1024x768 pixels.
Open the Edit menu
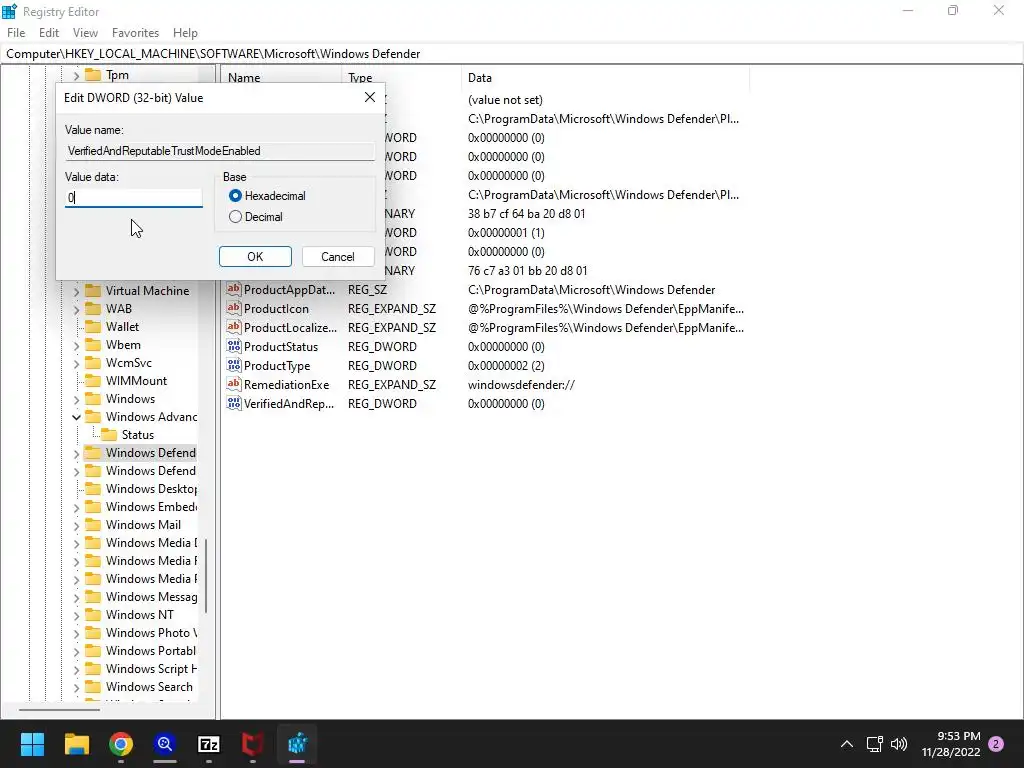coord(49,33)
